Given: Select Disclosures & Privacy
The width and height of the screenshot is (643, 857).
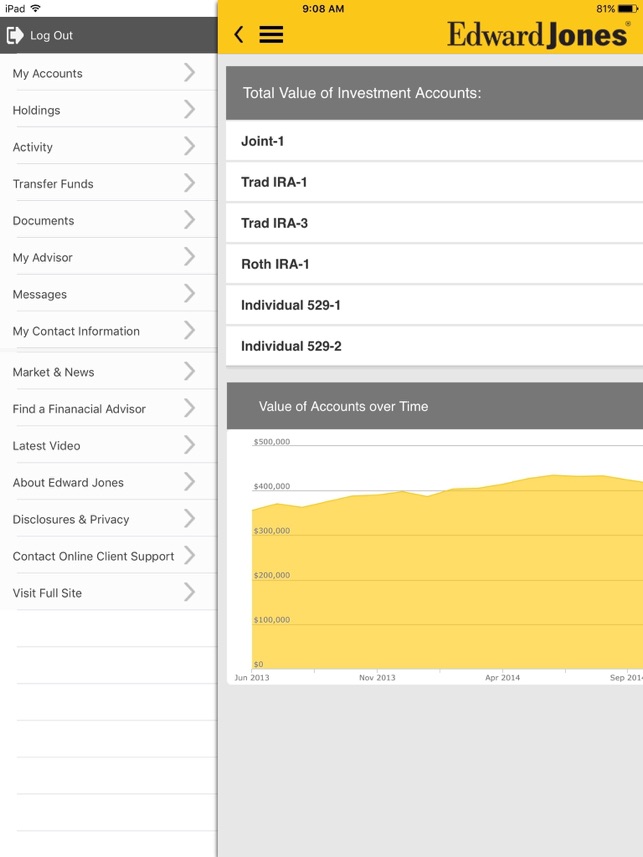Looking at the screenshot, I should click(108, 519).
